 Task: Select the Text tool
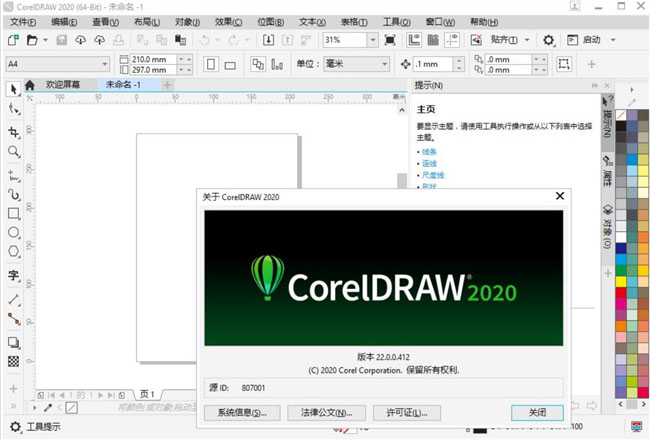(14, 275)
